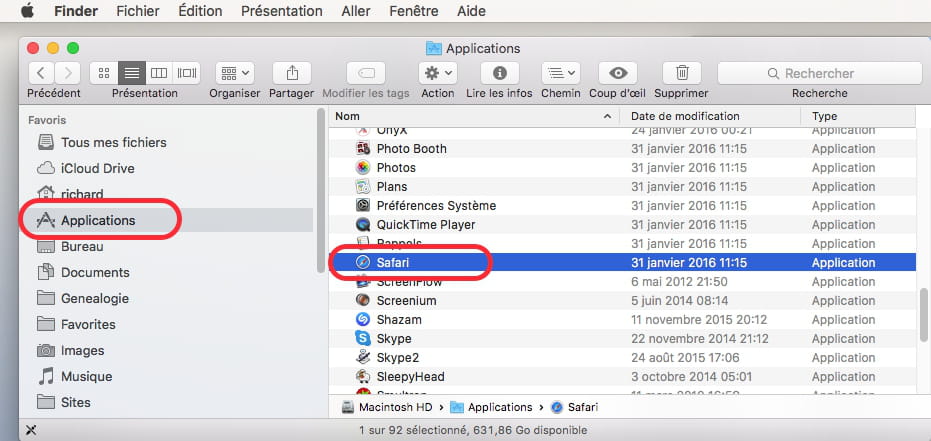Open the Fichier menu
Viewport: 931px width, 441px height.
pos(138,11)
